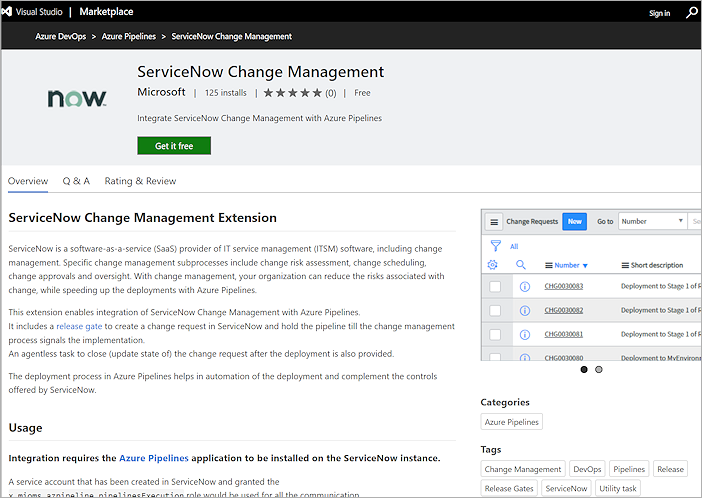
Task: Check the box for CHG0030083 row
Action: [495, 287]
